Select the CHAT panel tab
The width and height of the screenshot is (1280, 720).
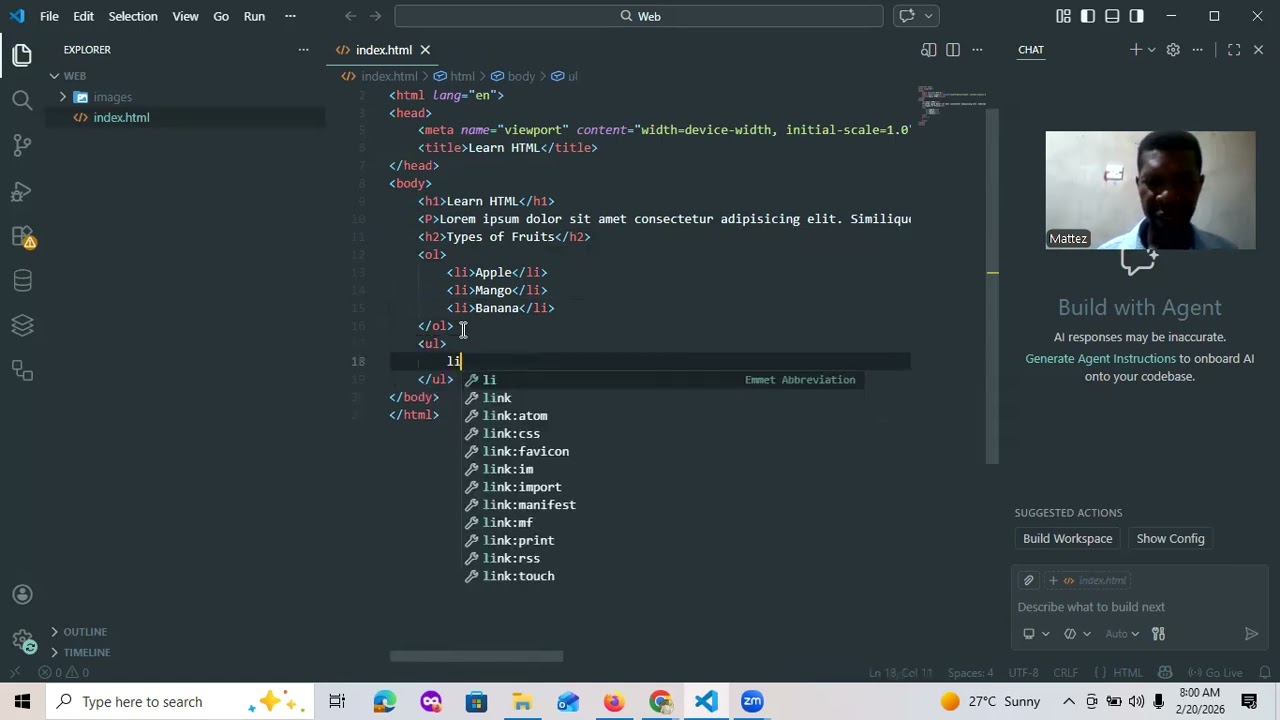point(1031,50)
